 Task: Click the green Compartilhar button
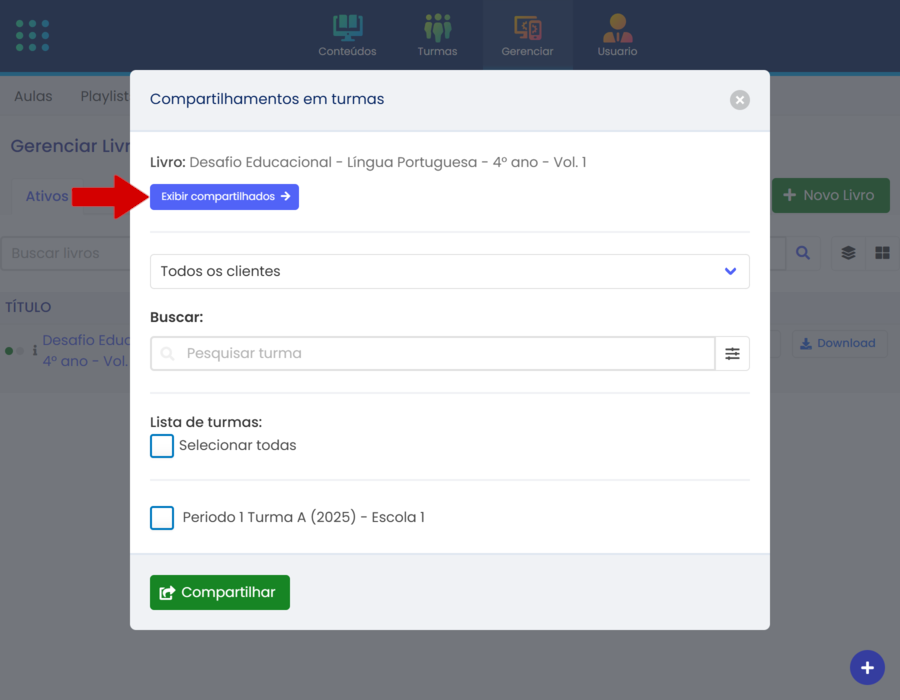(x=220, y=592)
